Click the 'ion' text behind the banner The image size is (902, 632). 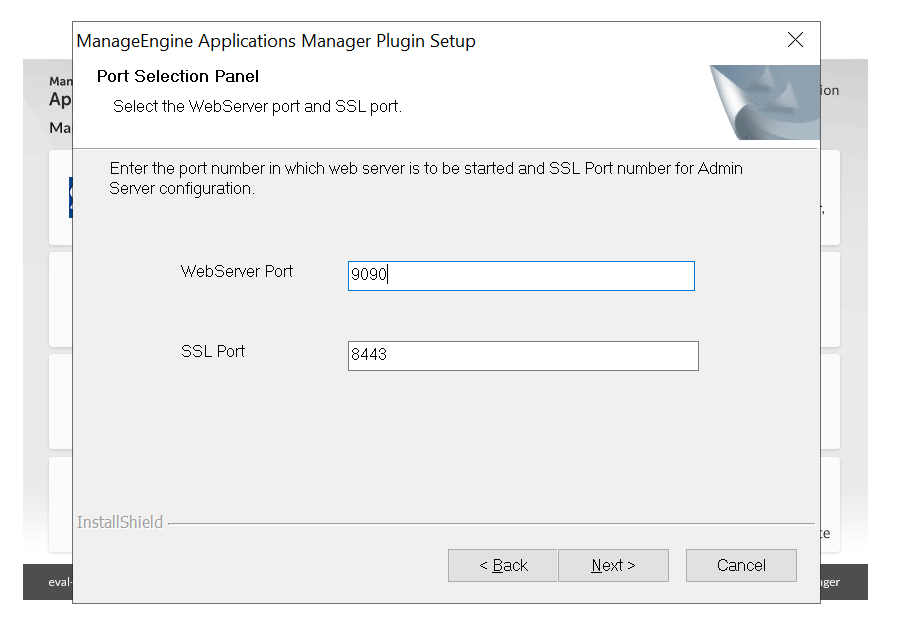tap(829, 90)
